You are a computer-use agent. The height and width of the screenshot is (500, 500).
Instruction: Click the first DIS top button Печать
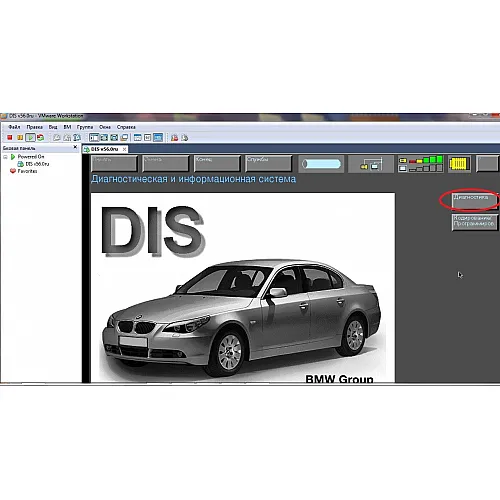(114, 163)
